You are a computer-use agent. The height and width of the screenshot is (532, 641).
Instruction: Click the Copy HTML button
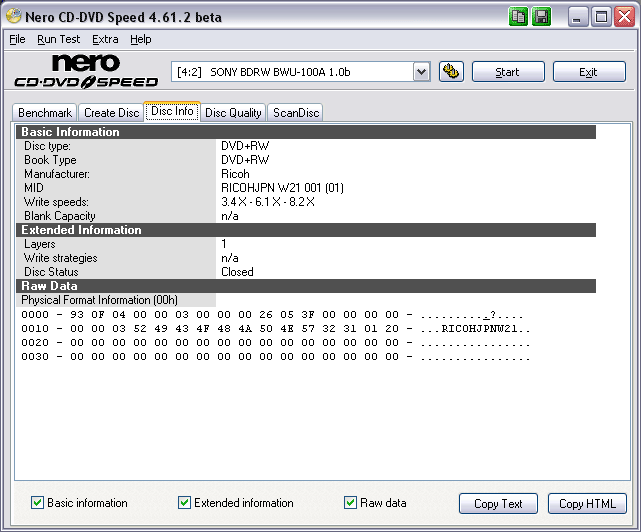click(587, 503)
